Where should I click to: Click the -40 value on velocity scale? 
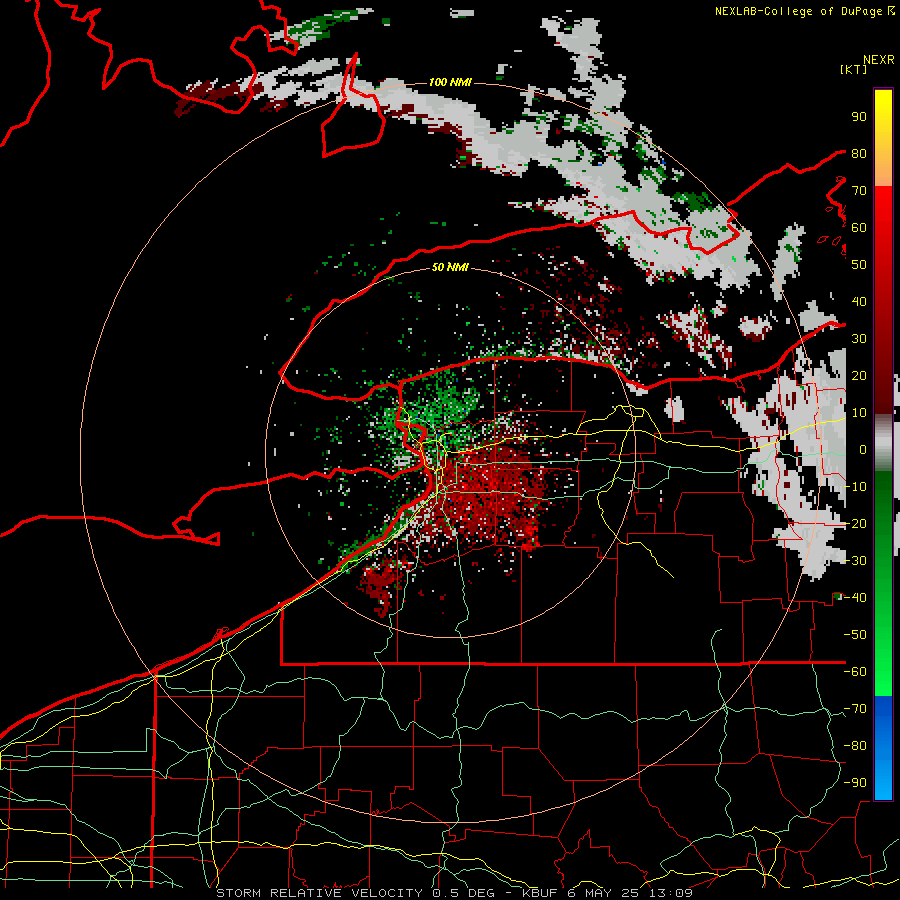(x=855, y=598)
